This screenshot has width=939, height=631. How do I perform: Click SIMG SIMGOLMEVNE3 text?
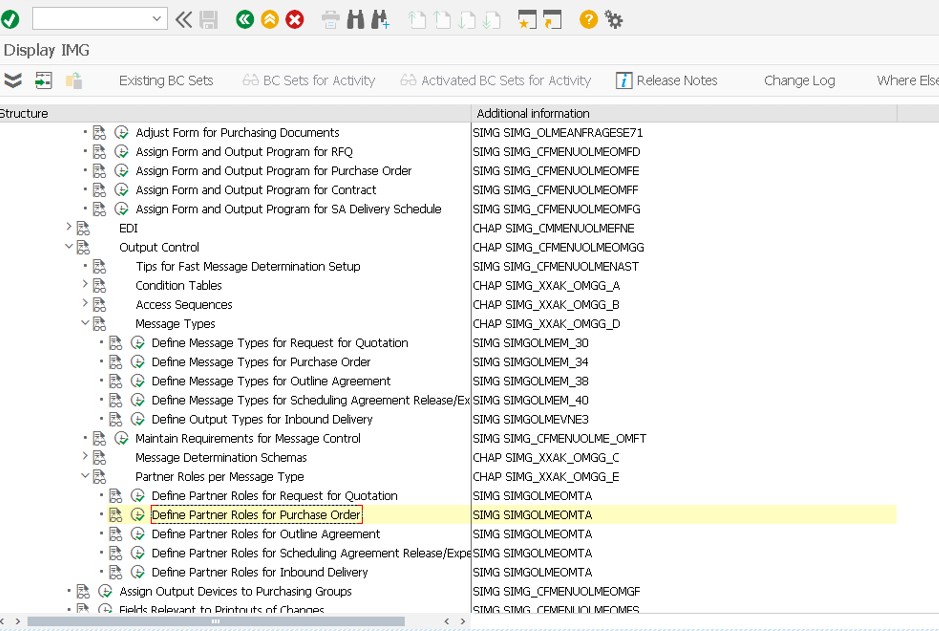[x=531, y=419]
